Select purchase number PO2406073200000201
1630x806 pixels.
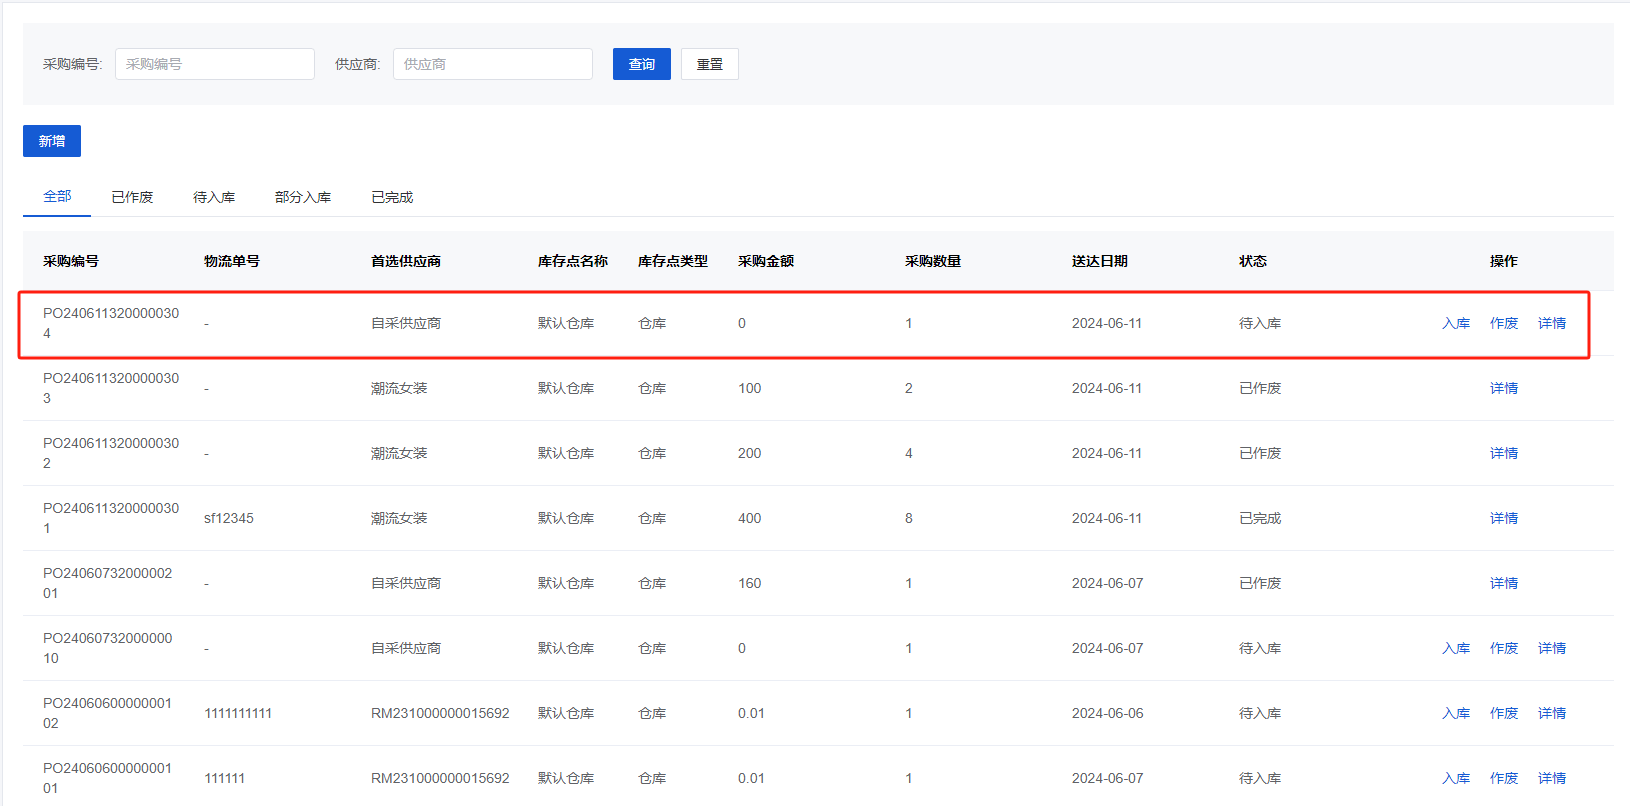point(108,583)
